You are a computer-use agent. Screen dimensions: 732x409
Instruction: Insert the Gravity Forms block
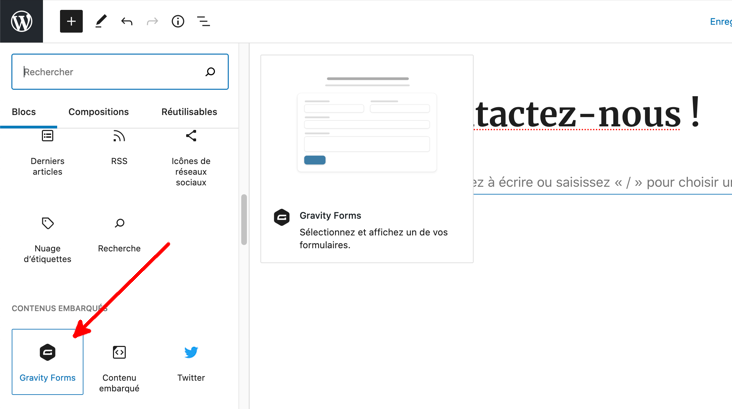(47, 362)
